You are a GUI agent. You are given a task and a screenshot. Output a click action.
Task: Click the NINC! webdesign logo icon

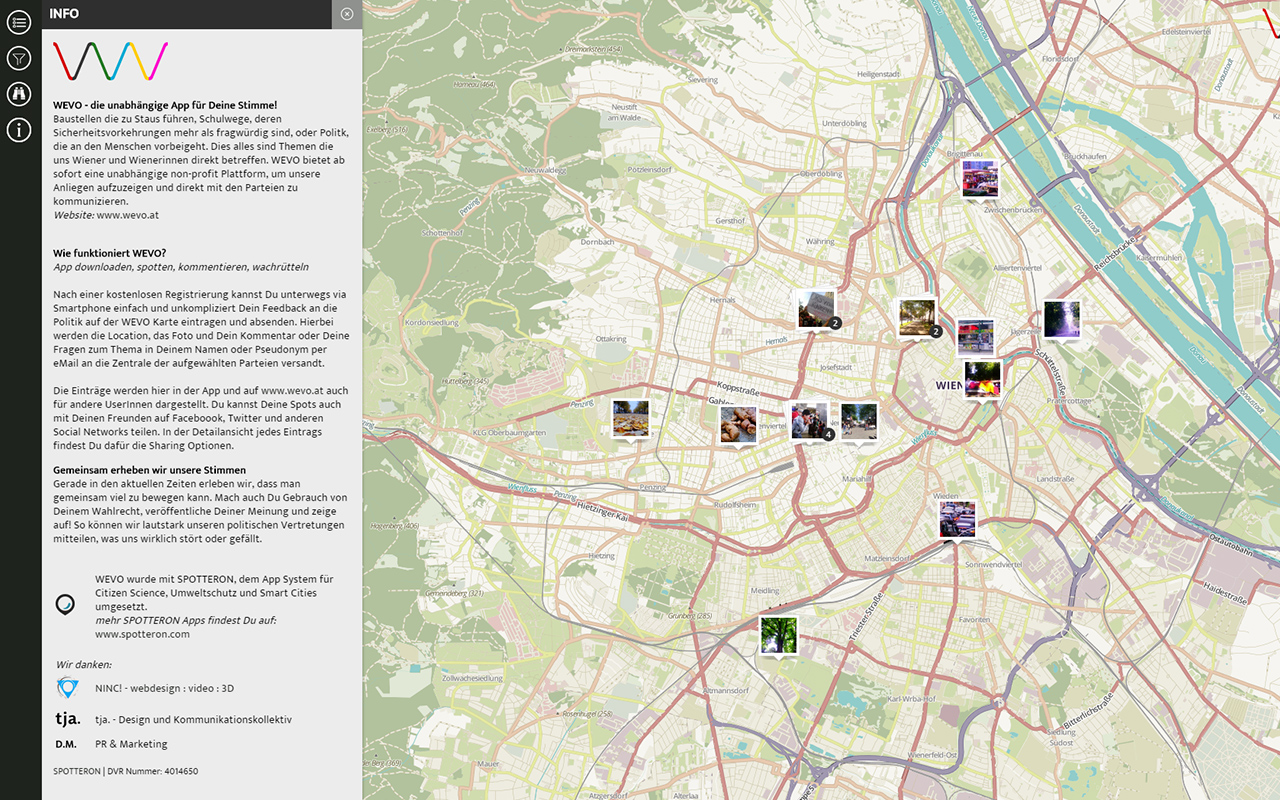click(67, 688)
